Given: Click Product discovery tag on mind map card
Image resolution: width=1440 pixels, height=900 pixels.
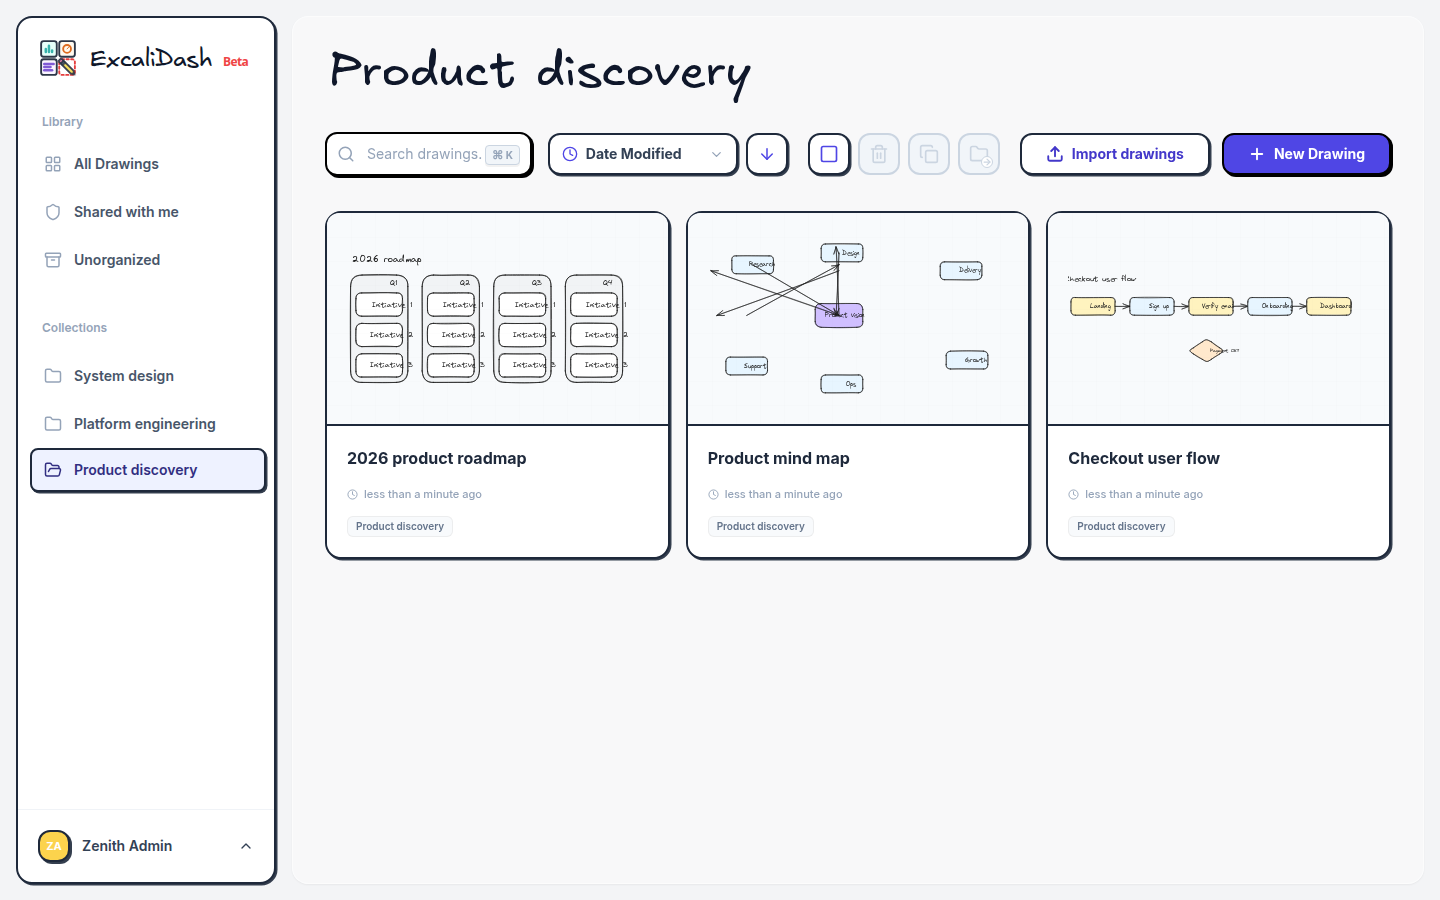Looking at the screenshot, I should [x=761, y=526].
